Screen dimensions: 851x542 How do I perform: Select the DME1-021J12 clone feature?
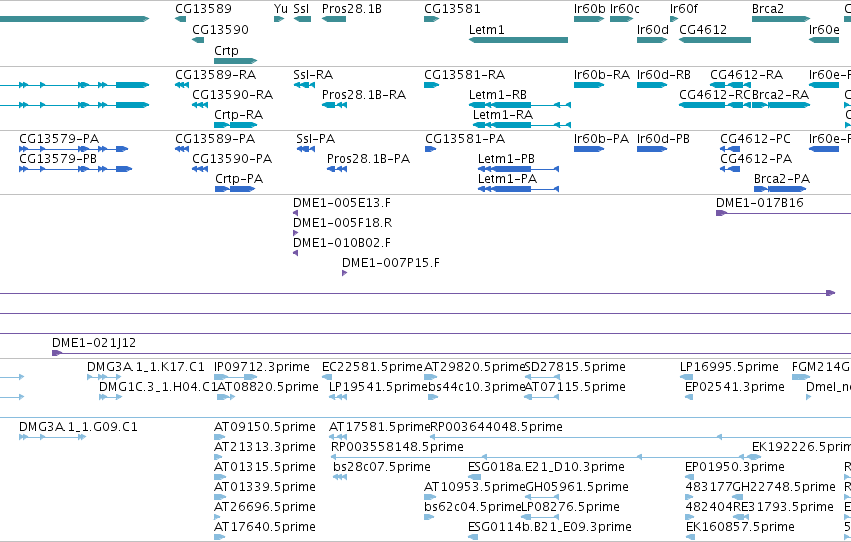[x=451, y=353]
